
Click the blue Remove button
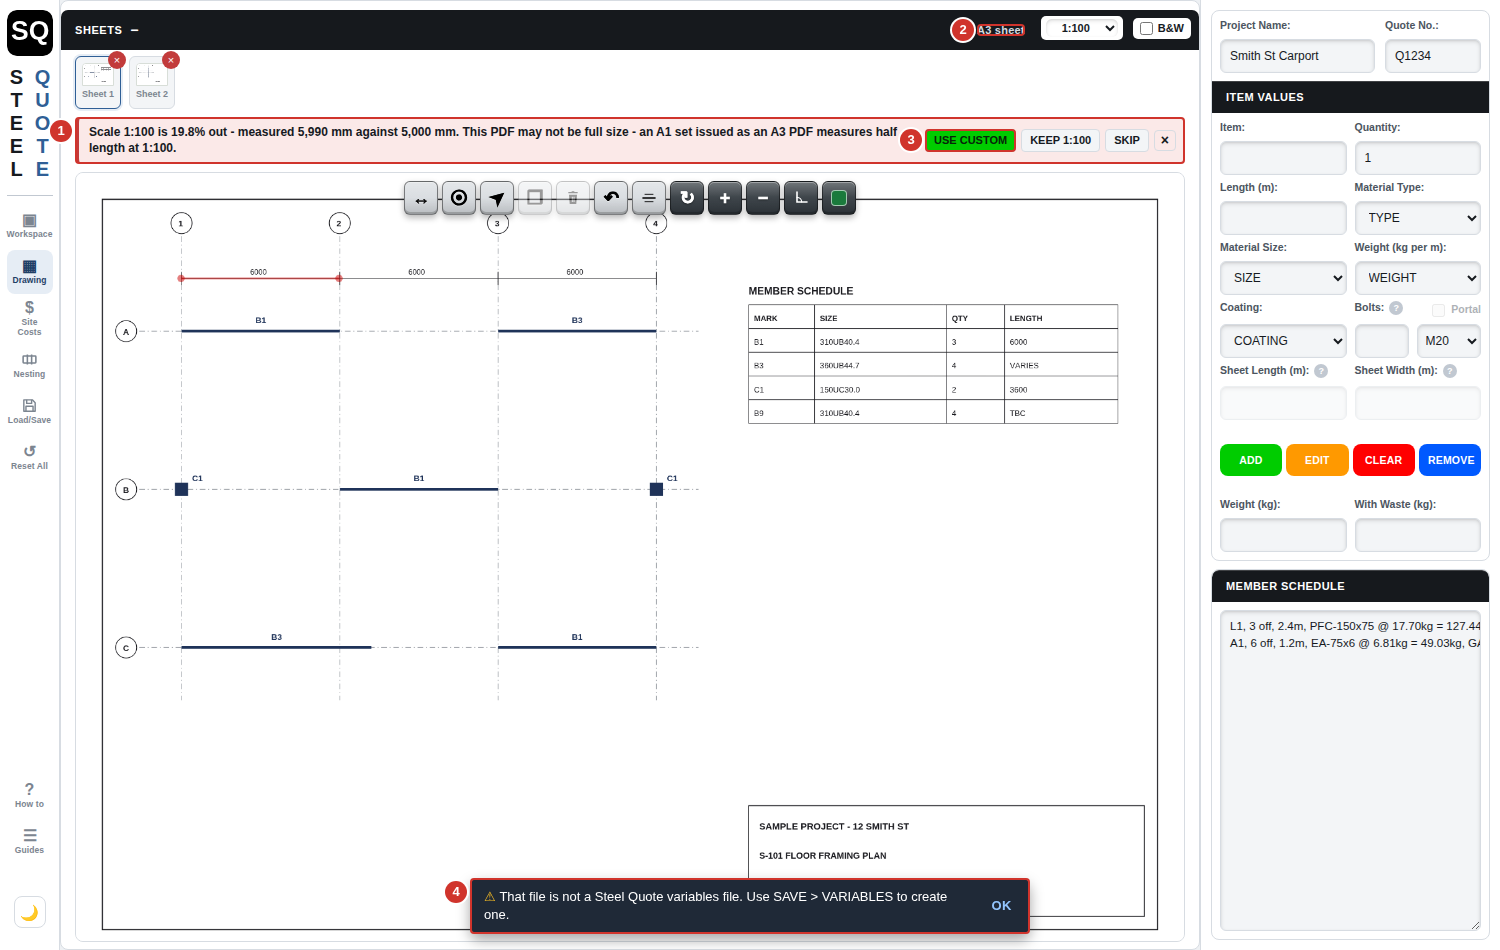(x=1450, y=460)
